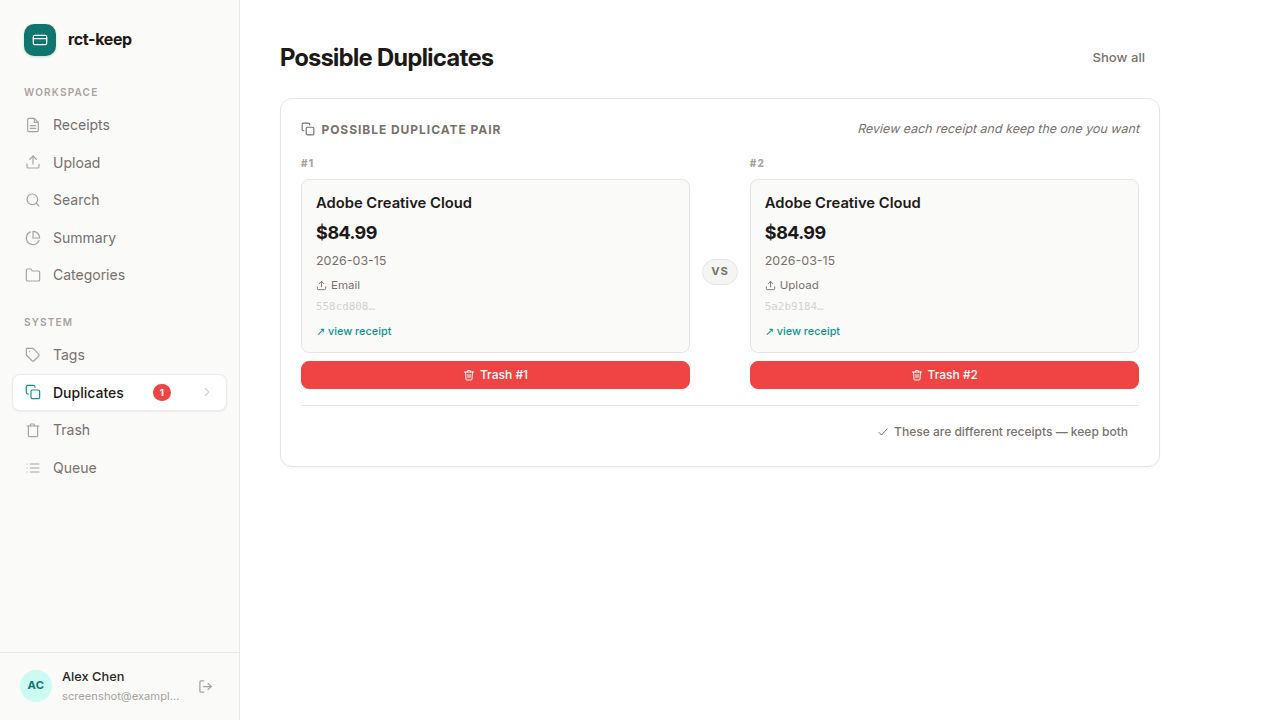Open the Duplicates section in the sidebar

pos(88,392)
